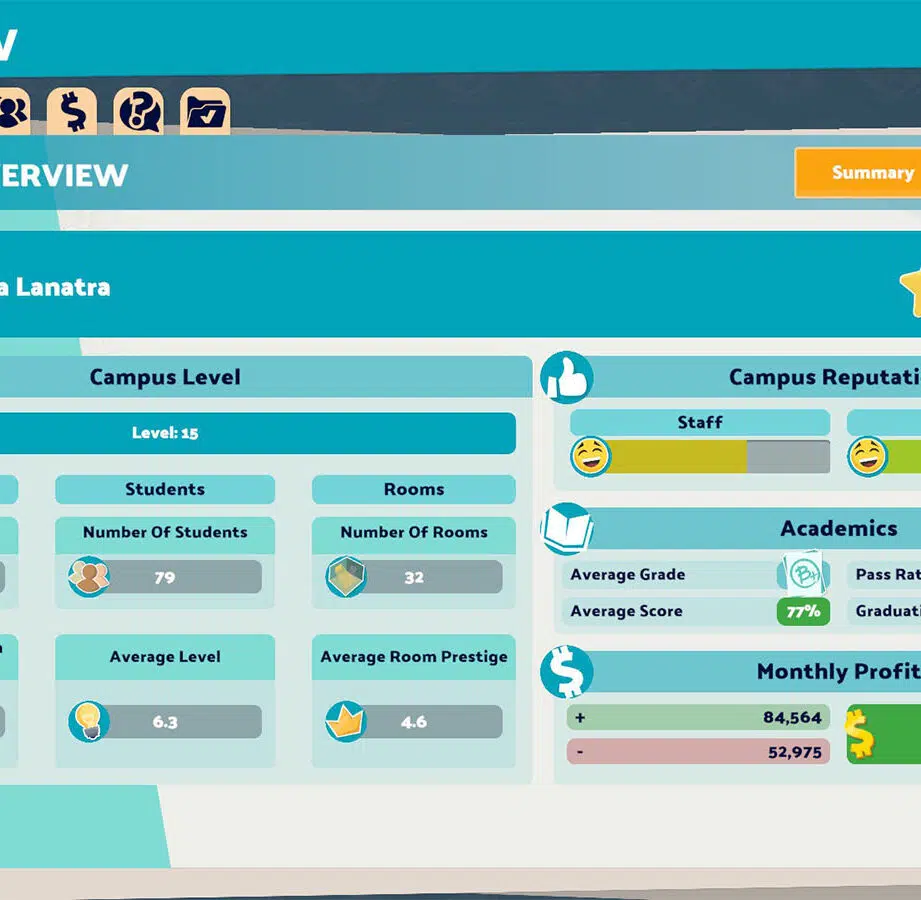Click the gold dollar sign profit icon

pos(860,734)
